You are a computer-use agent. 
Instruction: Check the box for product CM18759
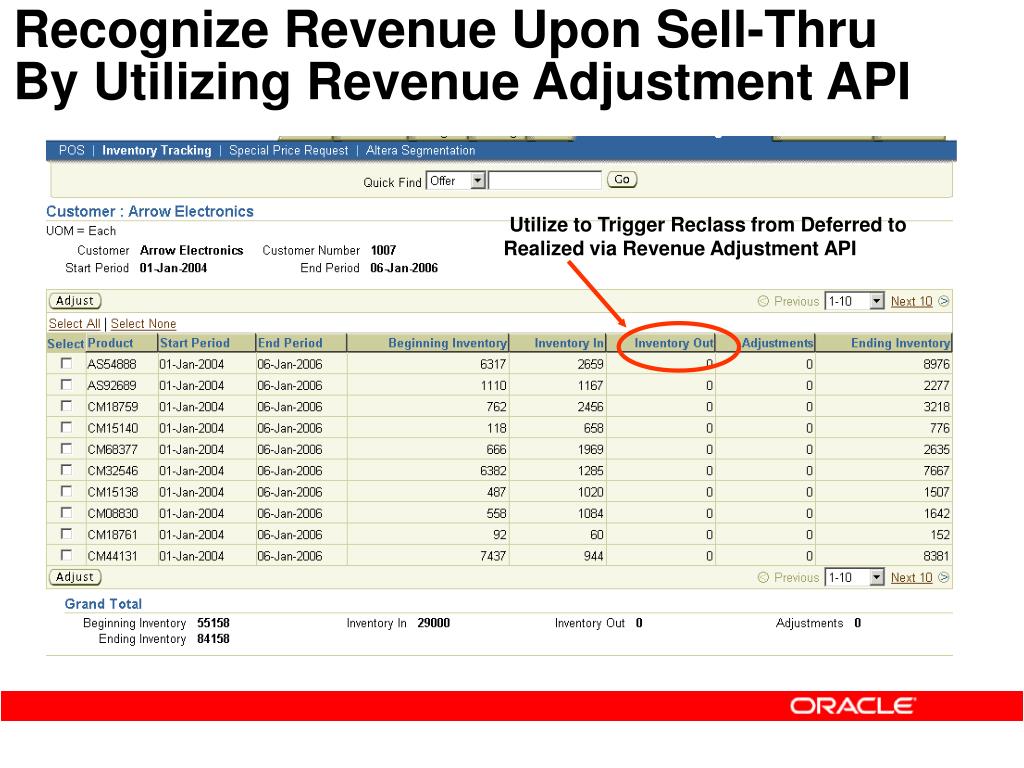(x=66, y=406)
